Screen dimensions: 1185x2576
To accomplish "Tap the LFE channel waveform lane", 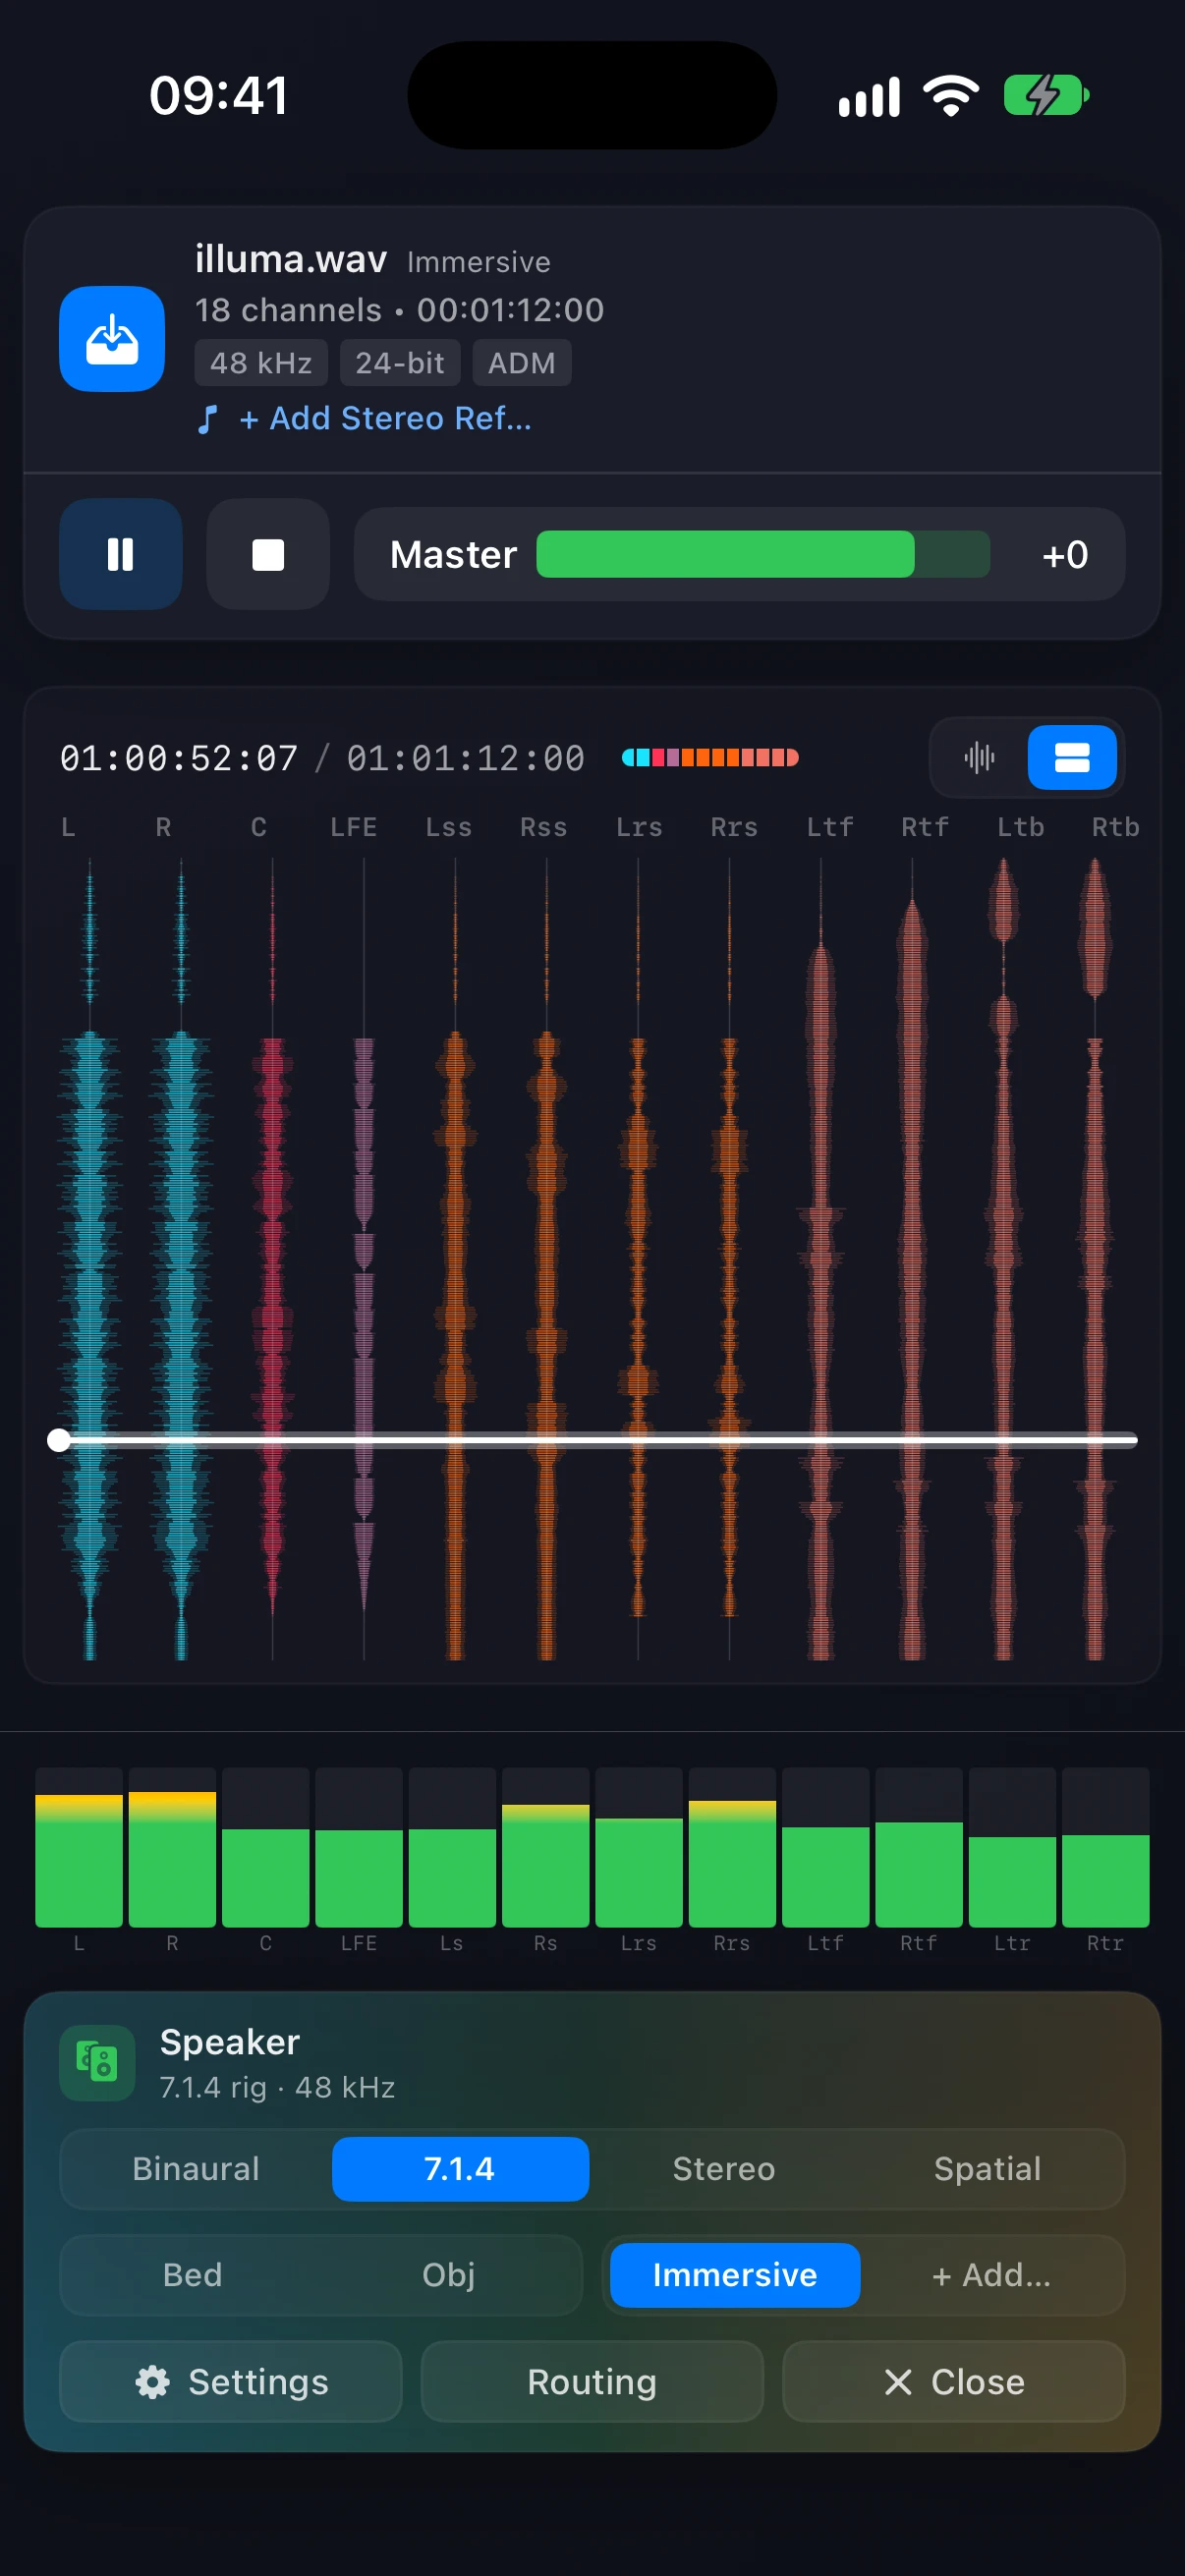I will 364,1258.
